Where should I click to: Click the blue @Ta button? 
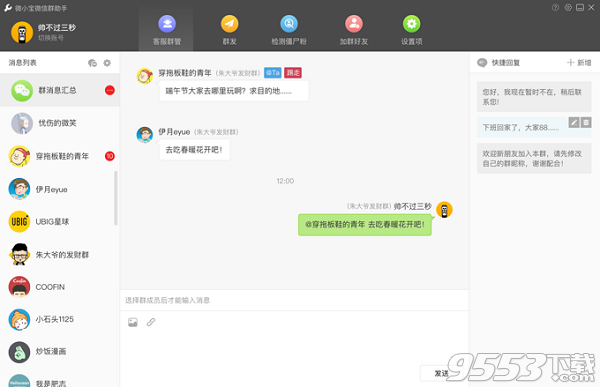click(x=273, y=73)
